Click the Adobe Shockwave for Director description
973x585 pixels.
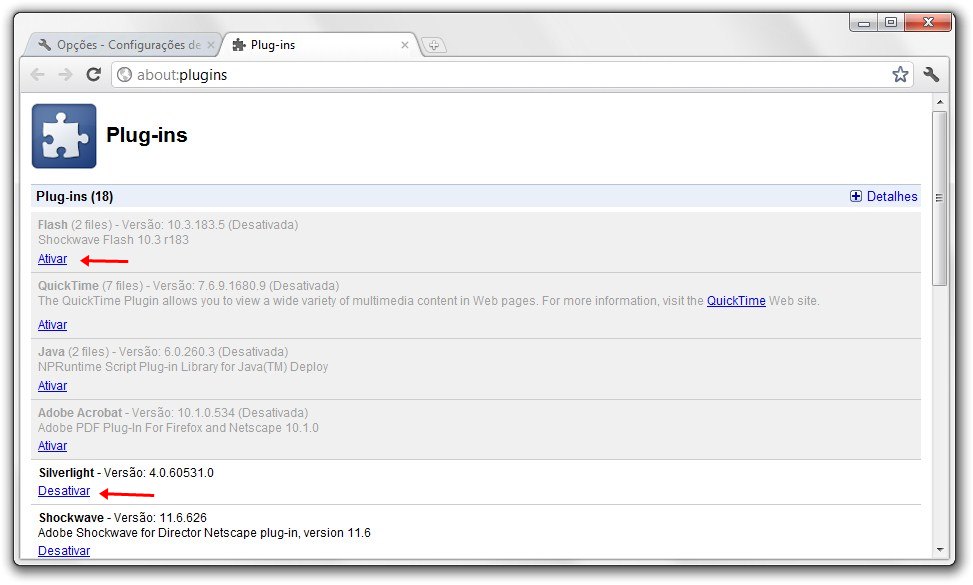tap(204, 533)
